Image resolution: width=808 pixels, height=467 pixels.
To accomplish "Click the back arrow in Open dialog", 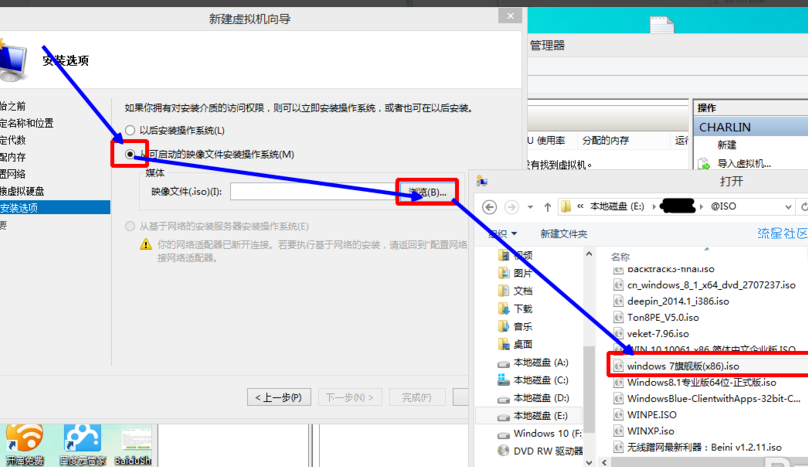I will [490, 207].
